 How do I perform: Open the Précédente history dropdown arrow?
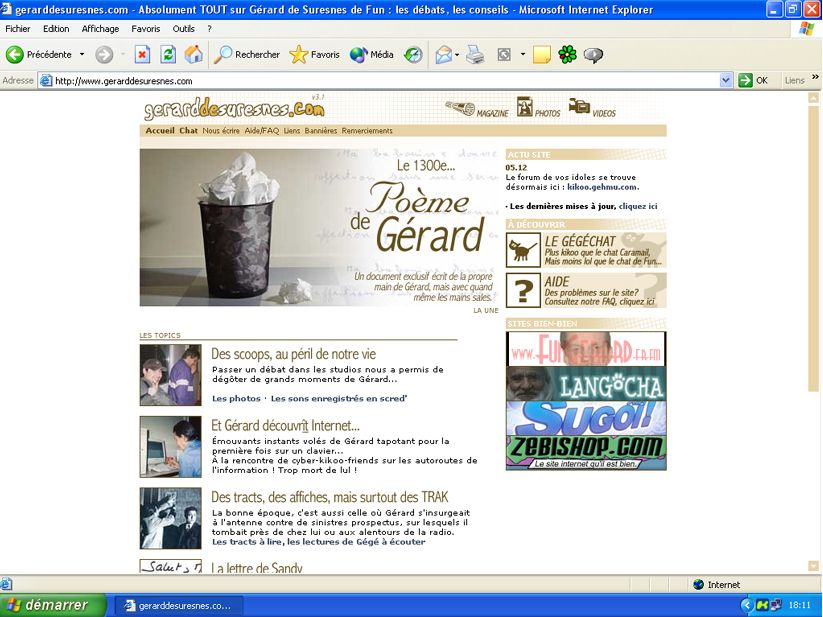tap(82, 55)
